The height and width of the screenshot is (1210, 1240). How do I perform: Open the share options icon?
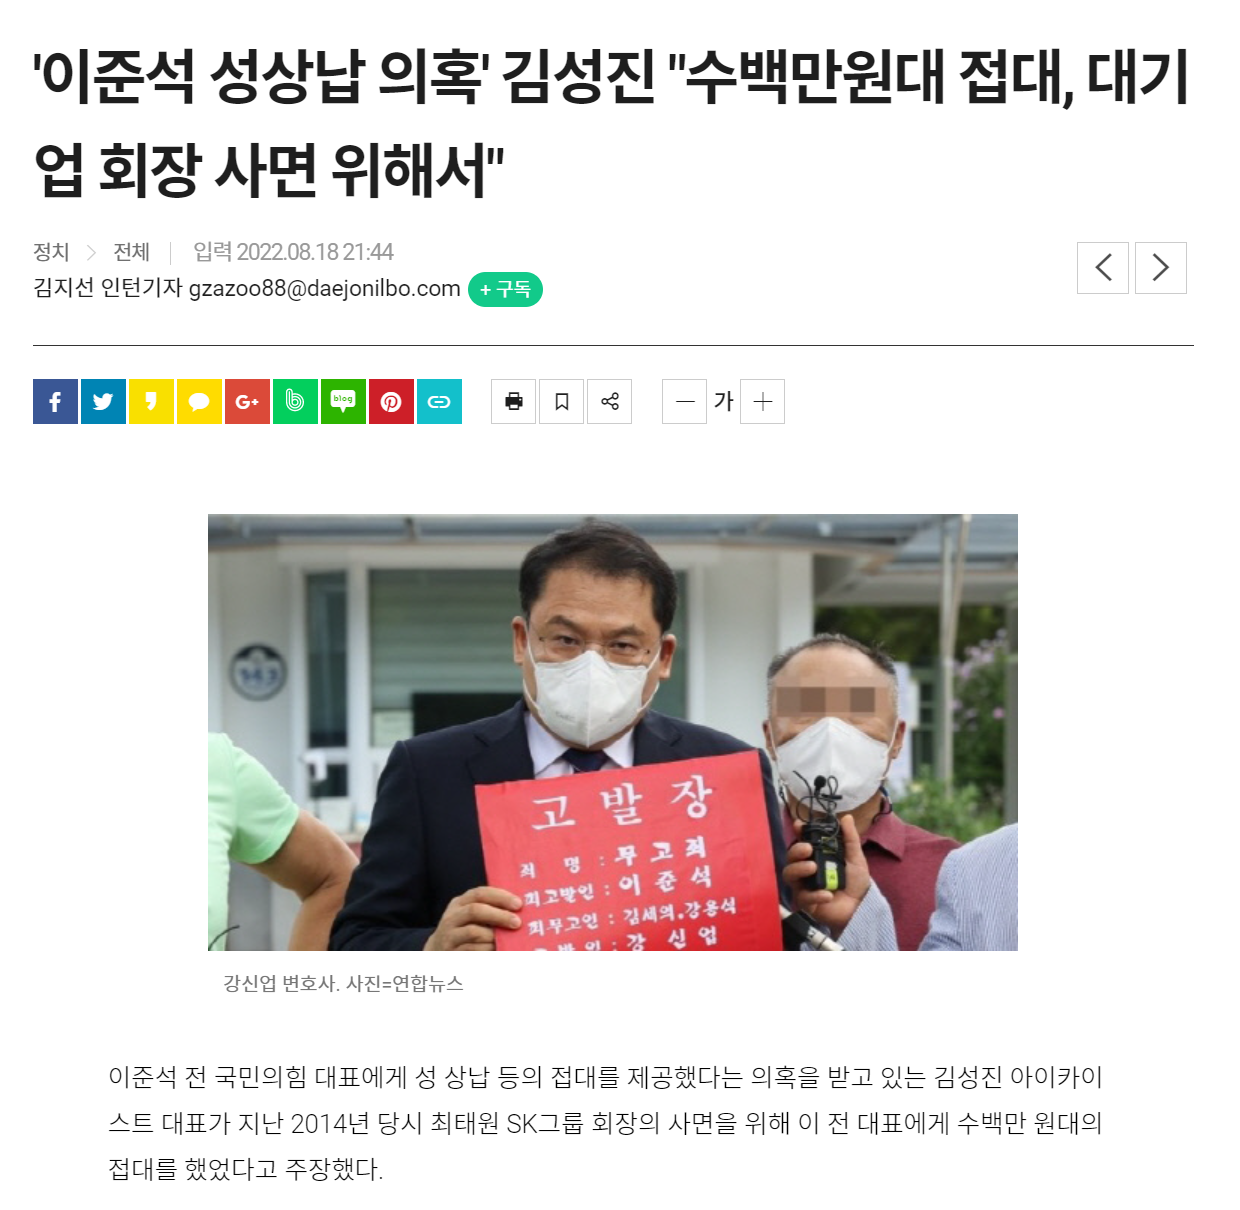(x=610, y=402)
